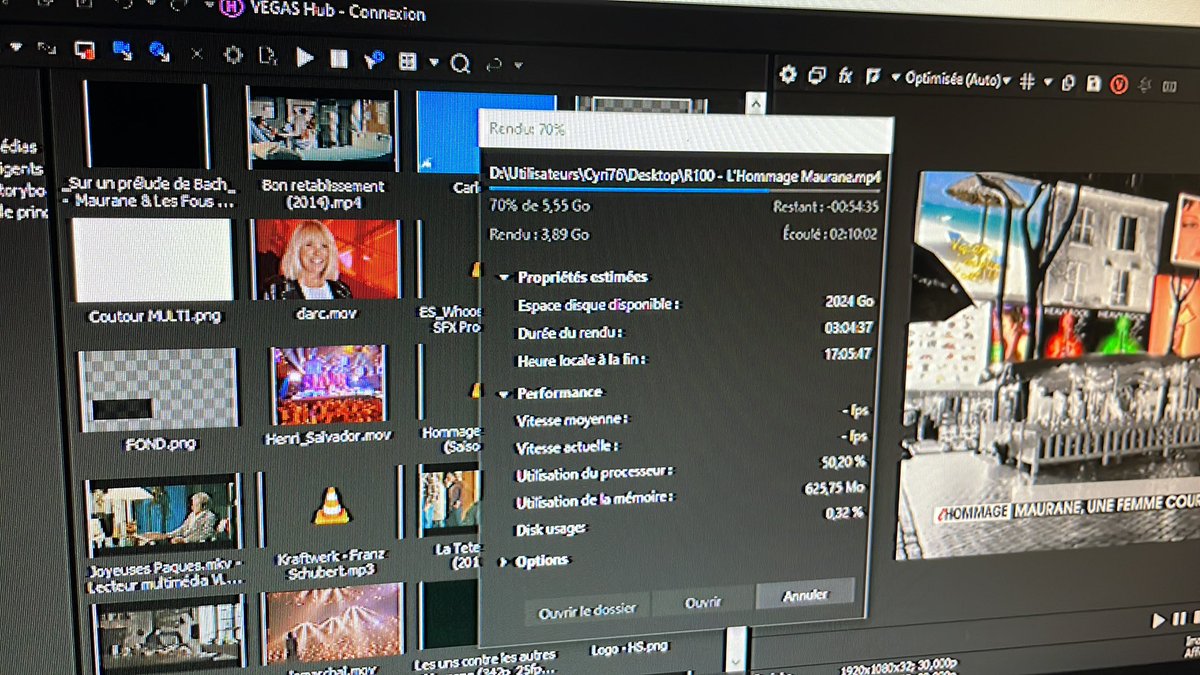
Task: Open the Optimisée (Auto) preview quality dropdown
Action: point(958,80)
